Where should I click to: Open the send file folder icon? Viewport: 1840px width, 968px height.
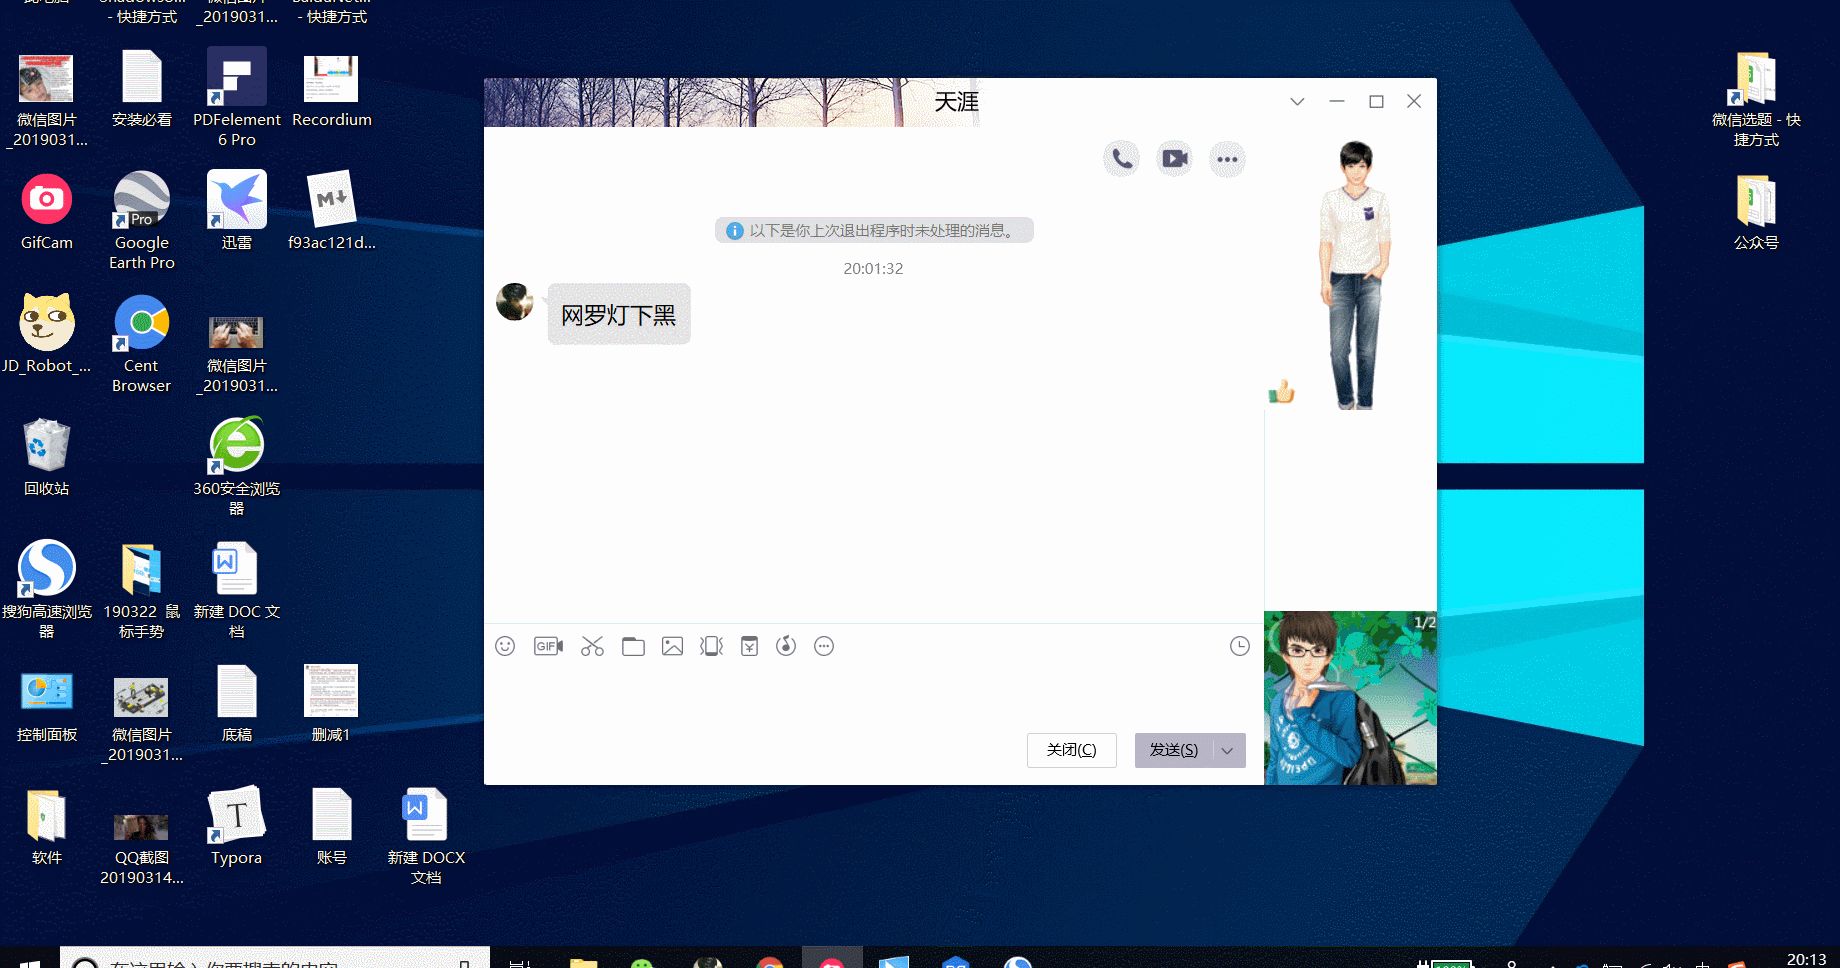click(633, 646)
